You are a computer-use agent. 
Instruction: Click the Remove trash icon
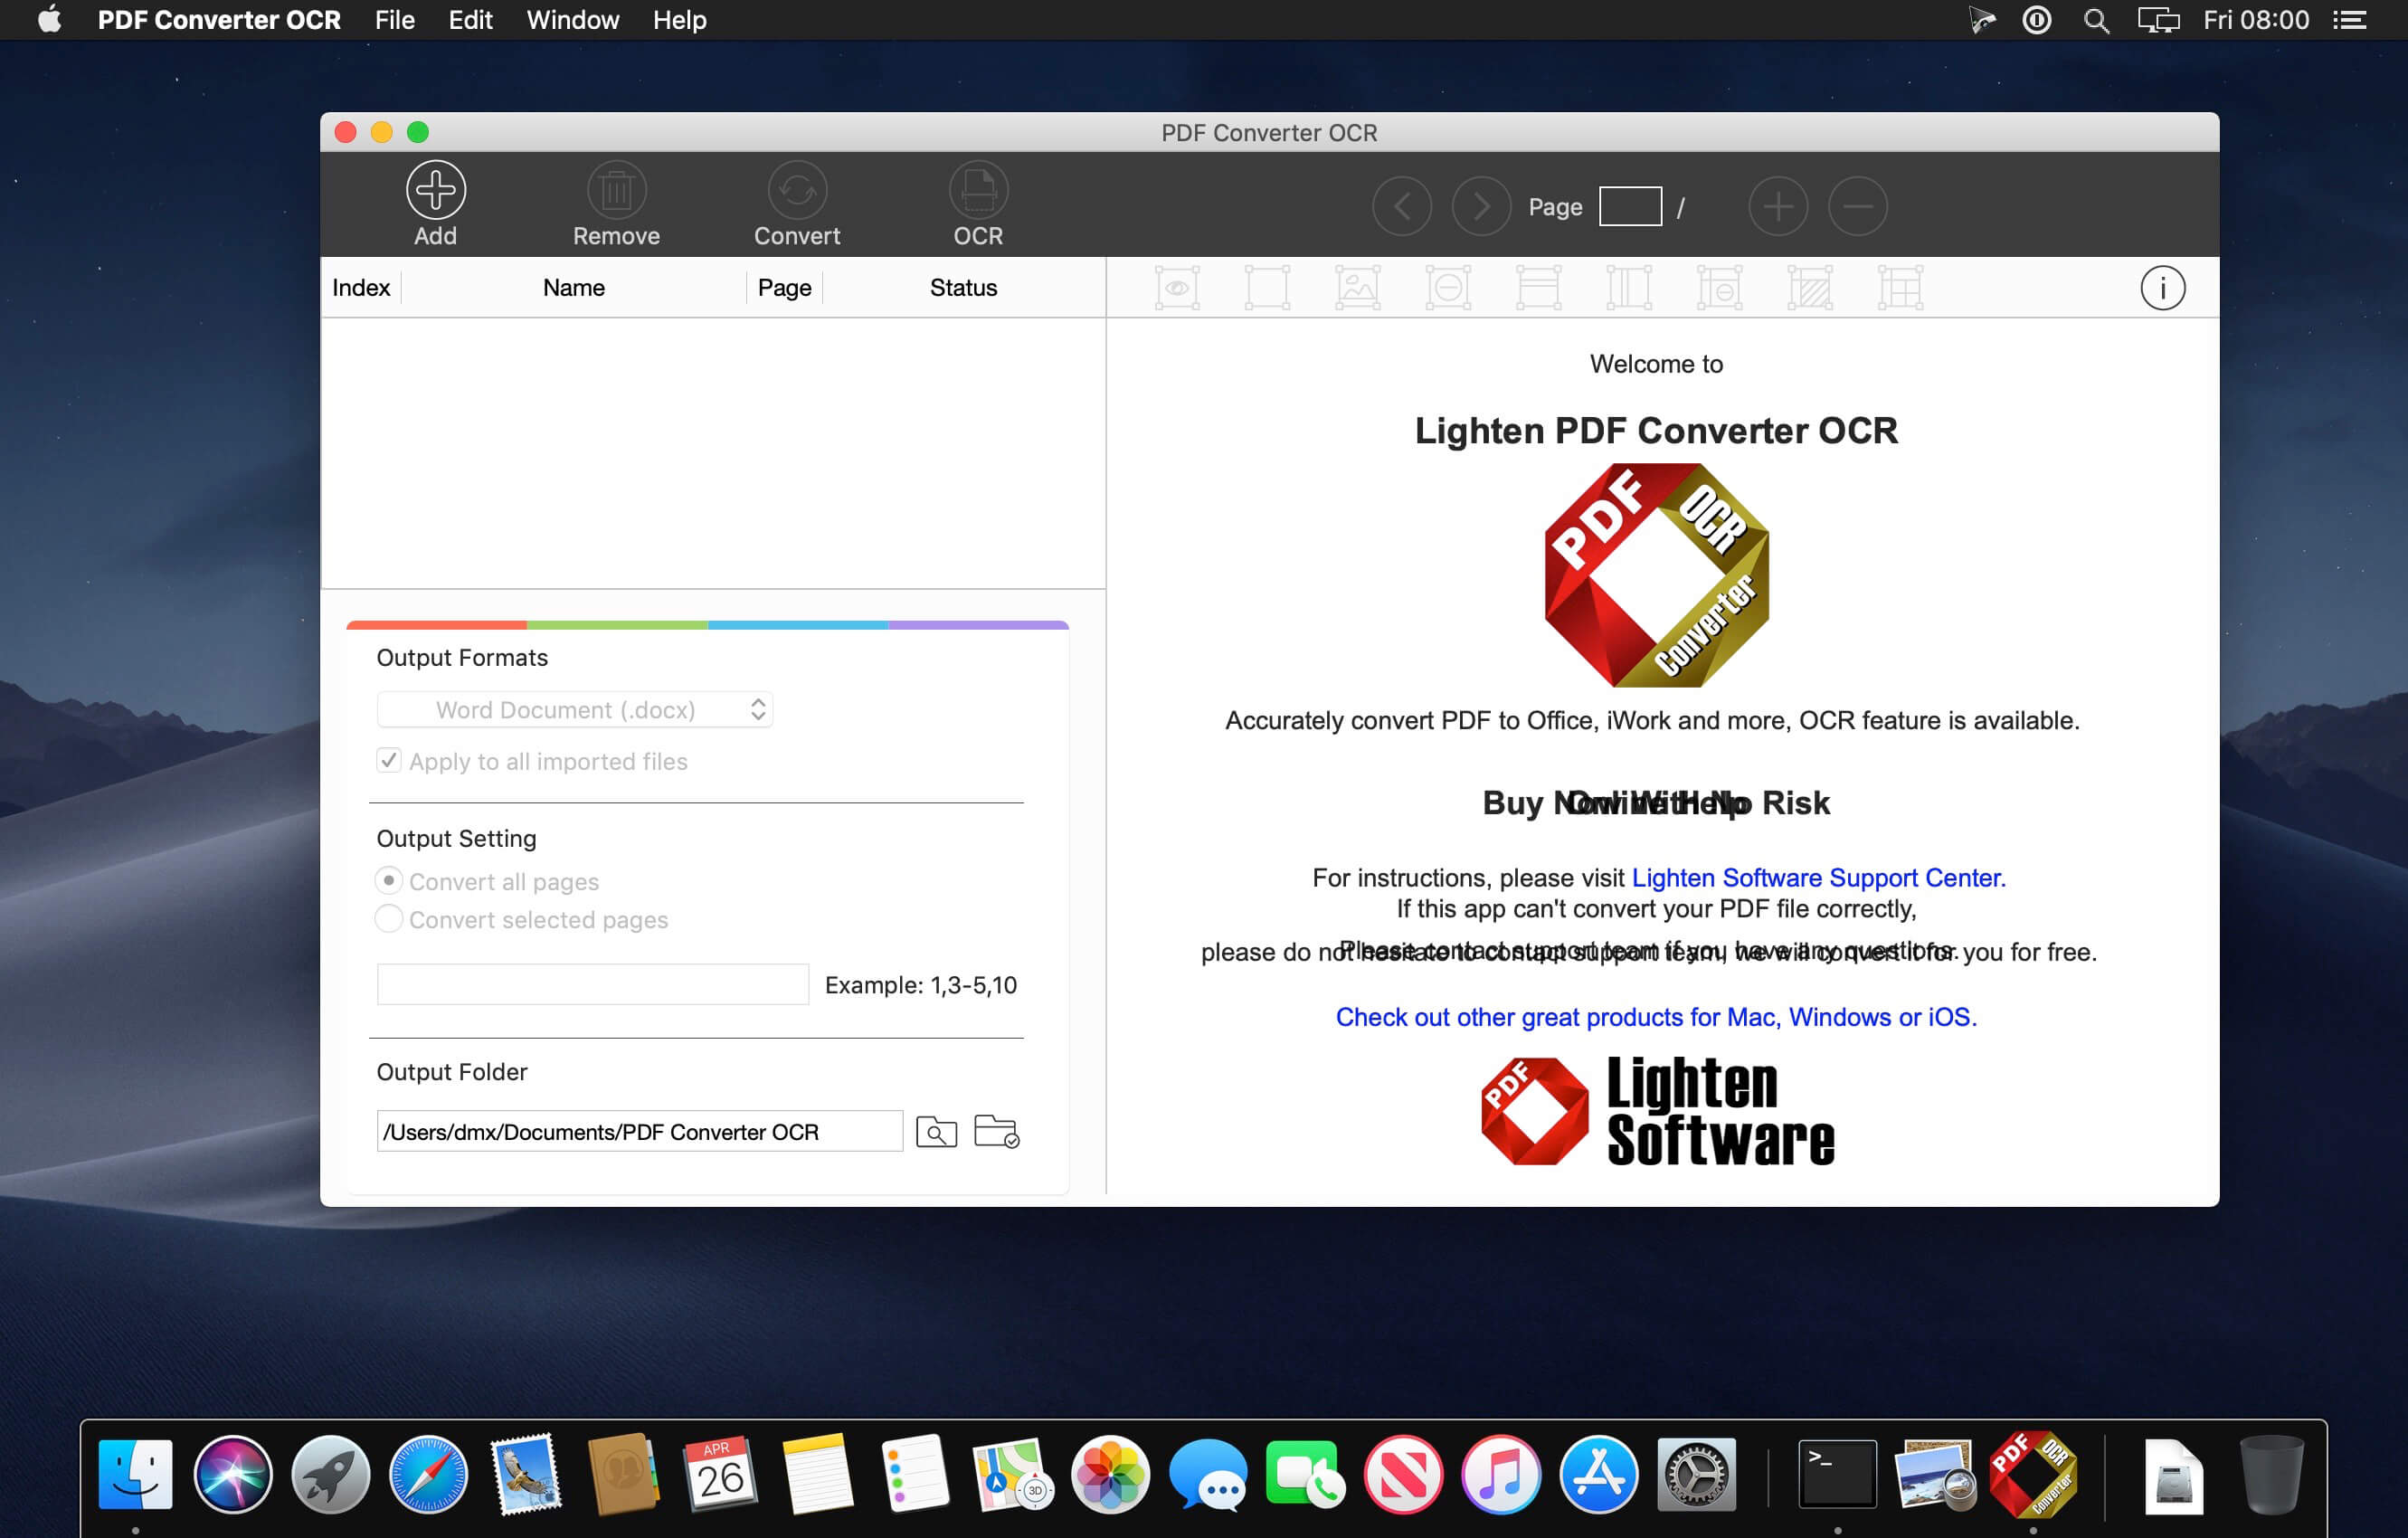click(x=616, y=190)
